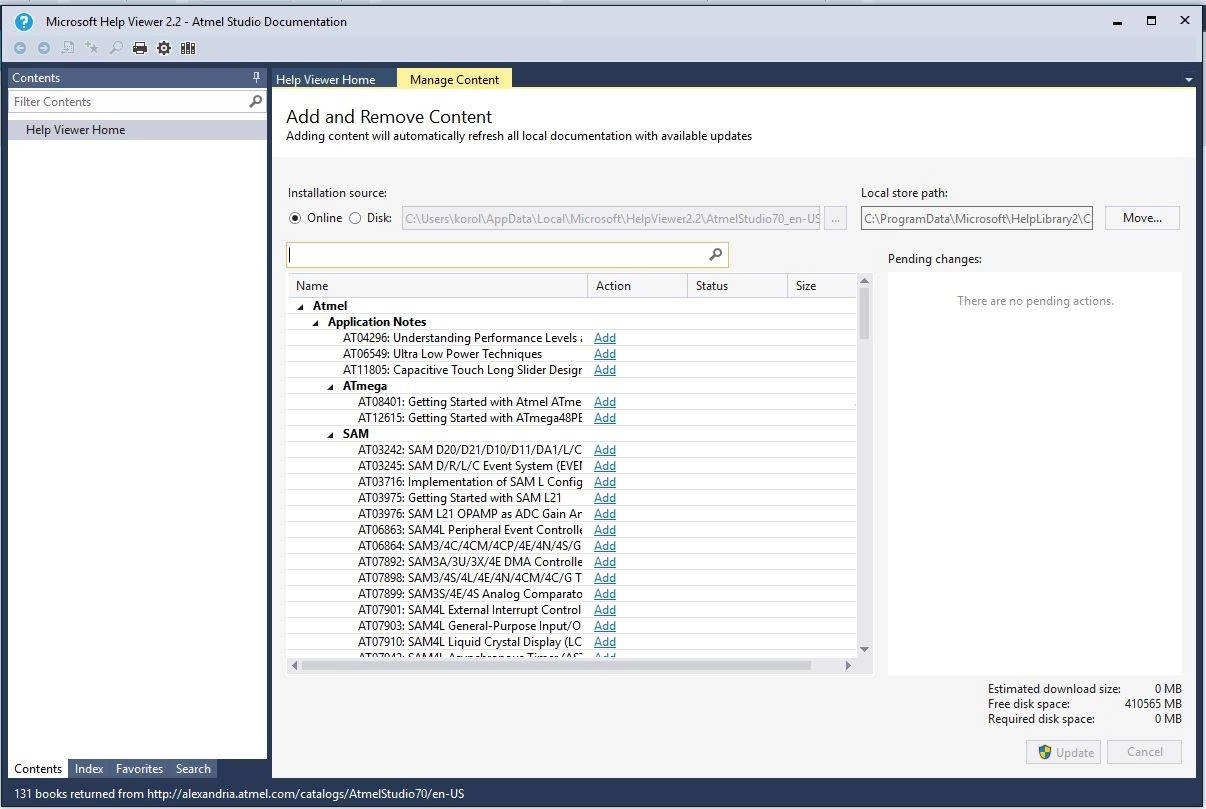Click the Action column header
The image size is (1206, 809).
[x=637, y=286]
